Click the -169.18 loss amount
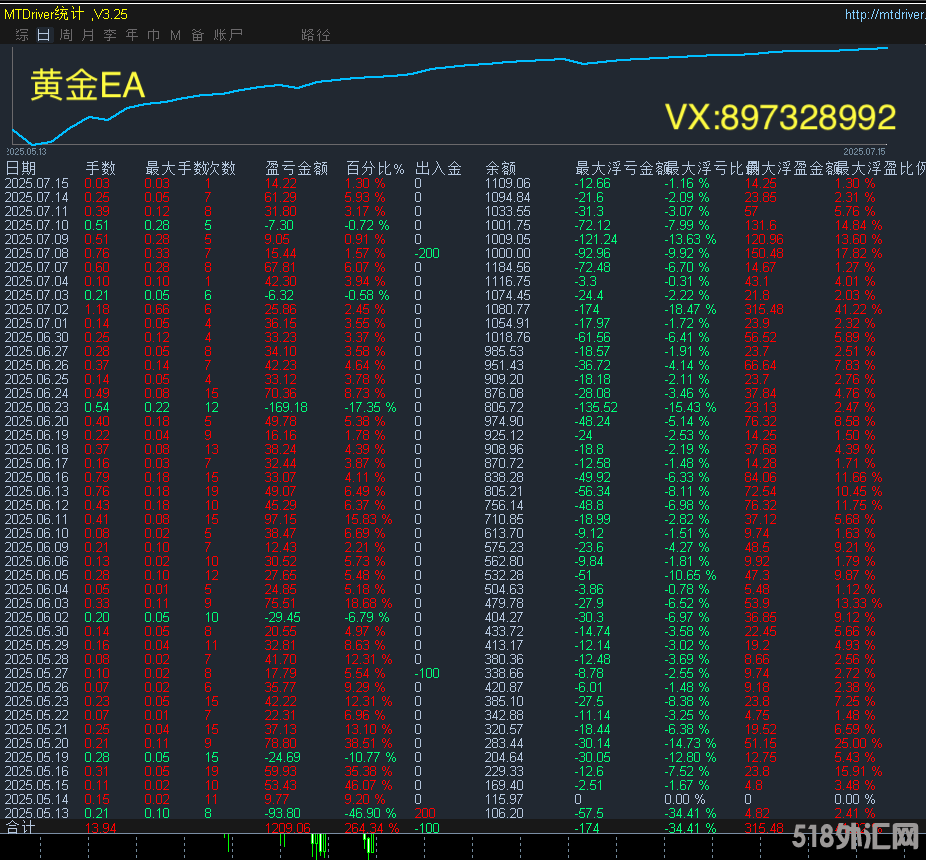 (x=286, y=408)
